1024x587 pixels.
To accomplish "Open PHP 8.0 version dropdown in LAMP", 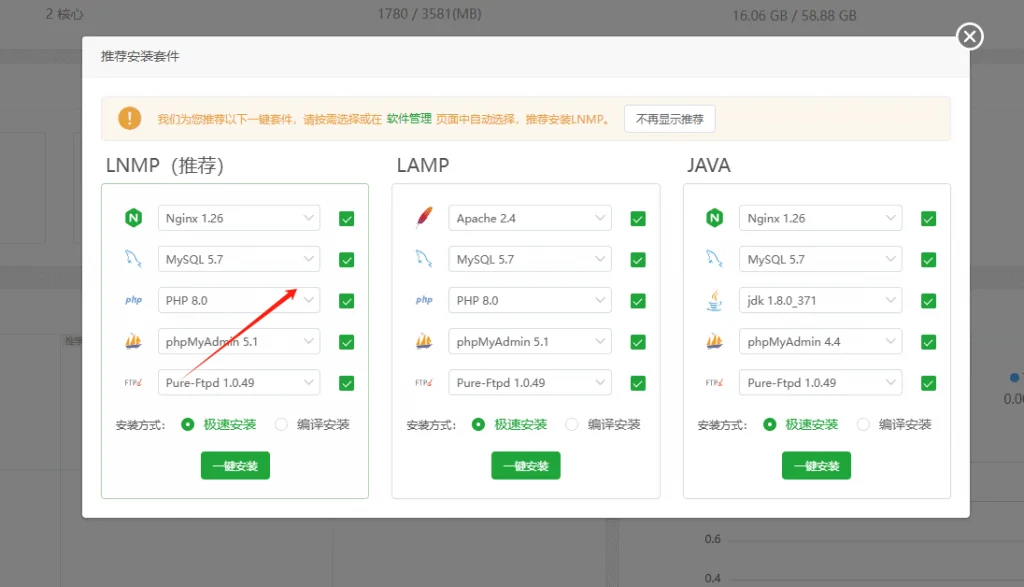I will tap(530, 300).
